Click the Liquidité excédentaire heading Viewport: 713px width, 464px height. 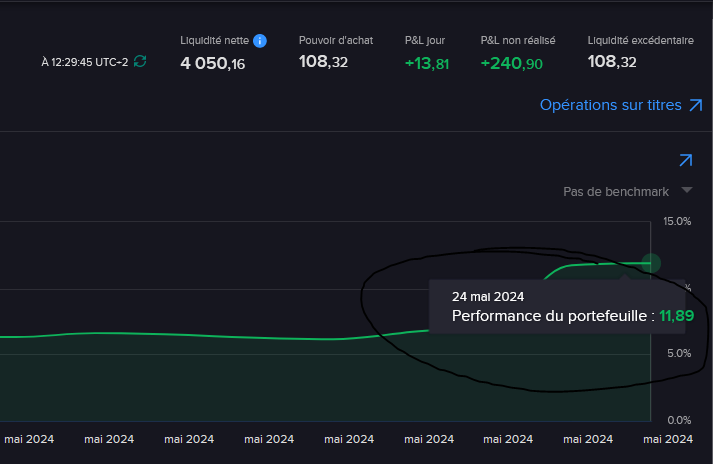point(640,40)
